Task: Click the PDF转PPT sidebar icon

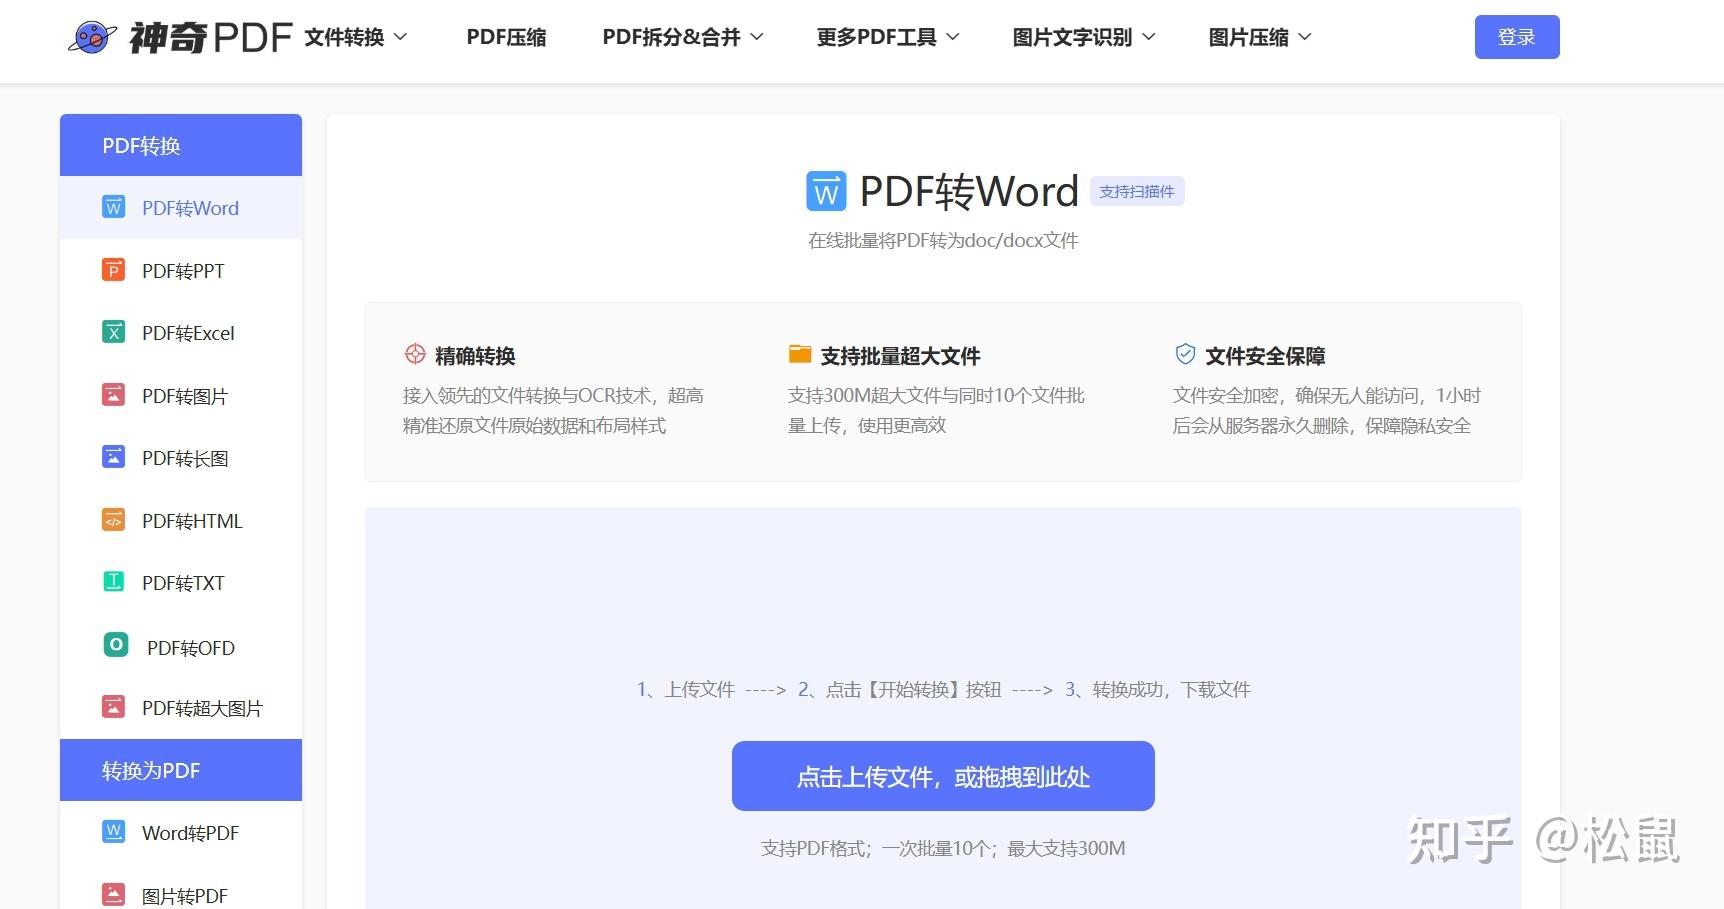Action: click(x=114, y=270)
